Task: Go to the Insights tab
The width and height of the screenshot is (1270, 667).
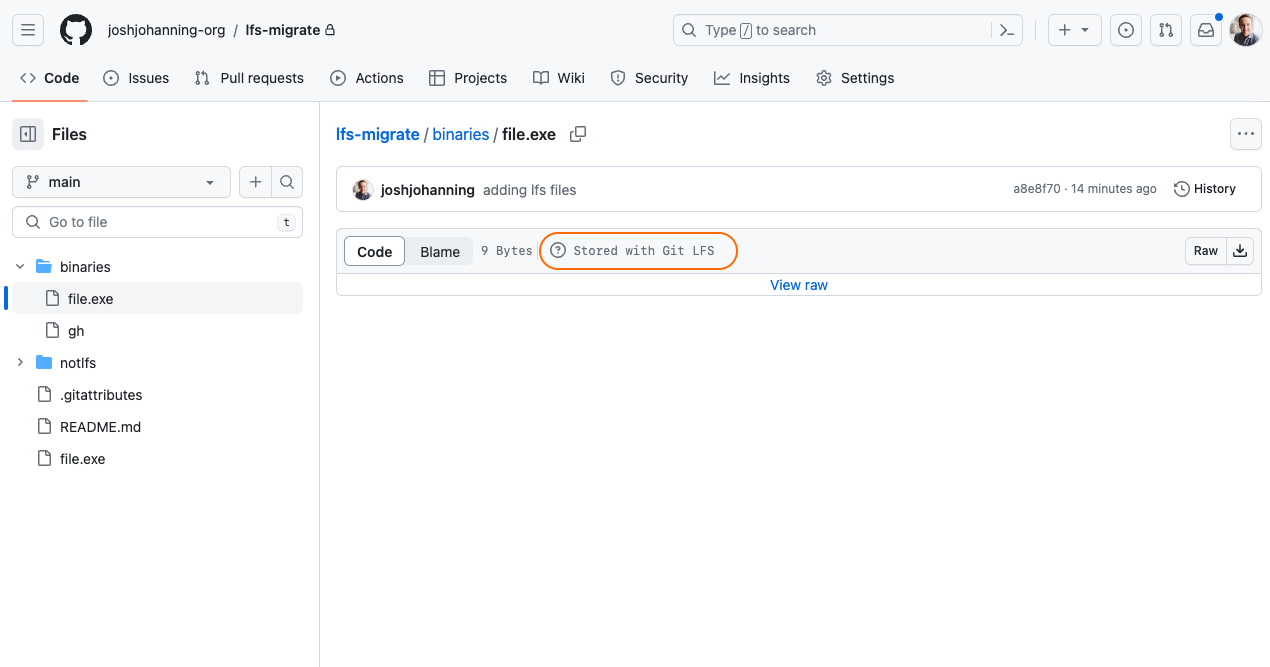Action: [752, 78]
